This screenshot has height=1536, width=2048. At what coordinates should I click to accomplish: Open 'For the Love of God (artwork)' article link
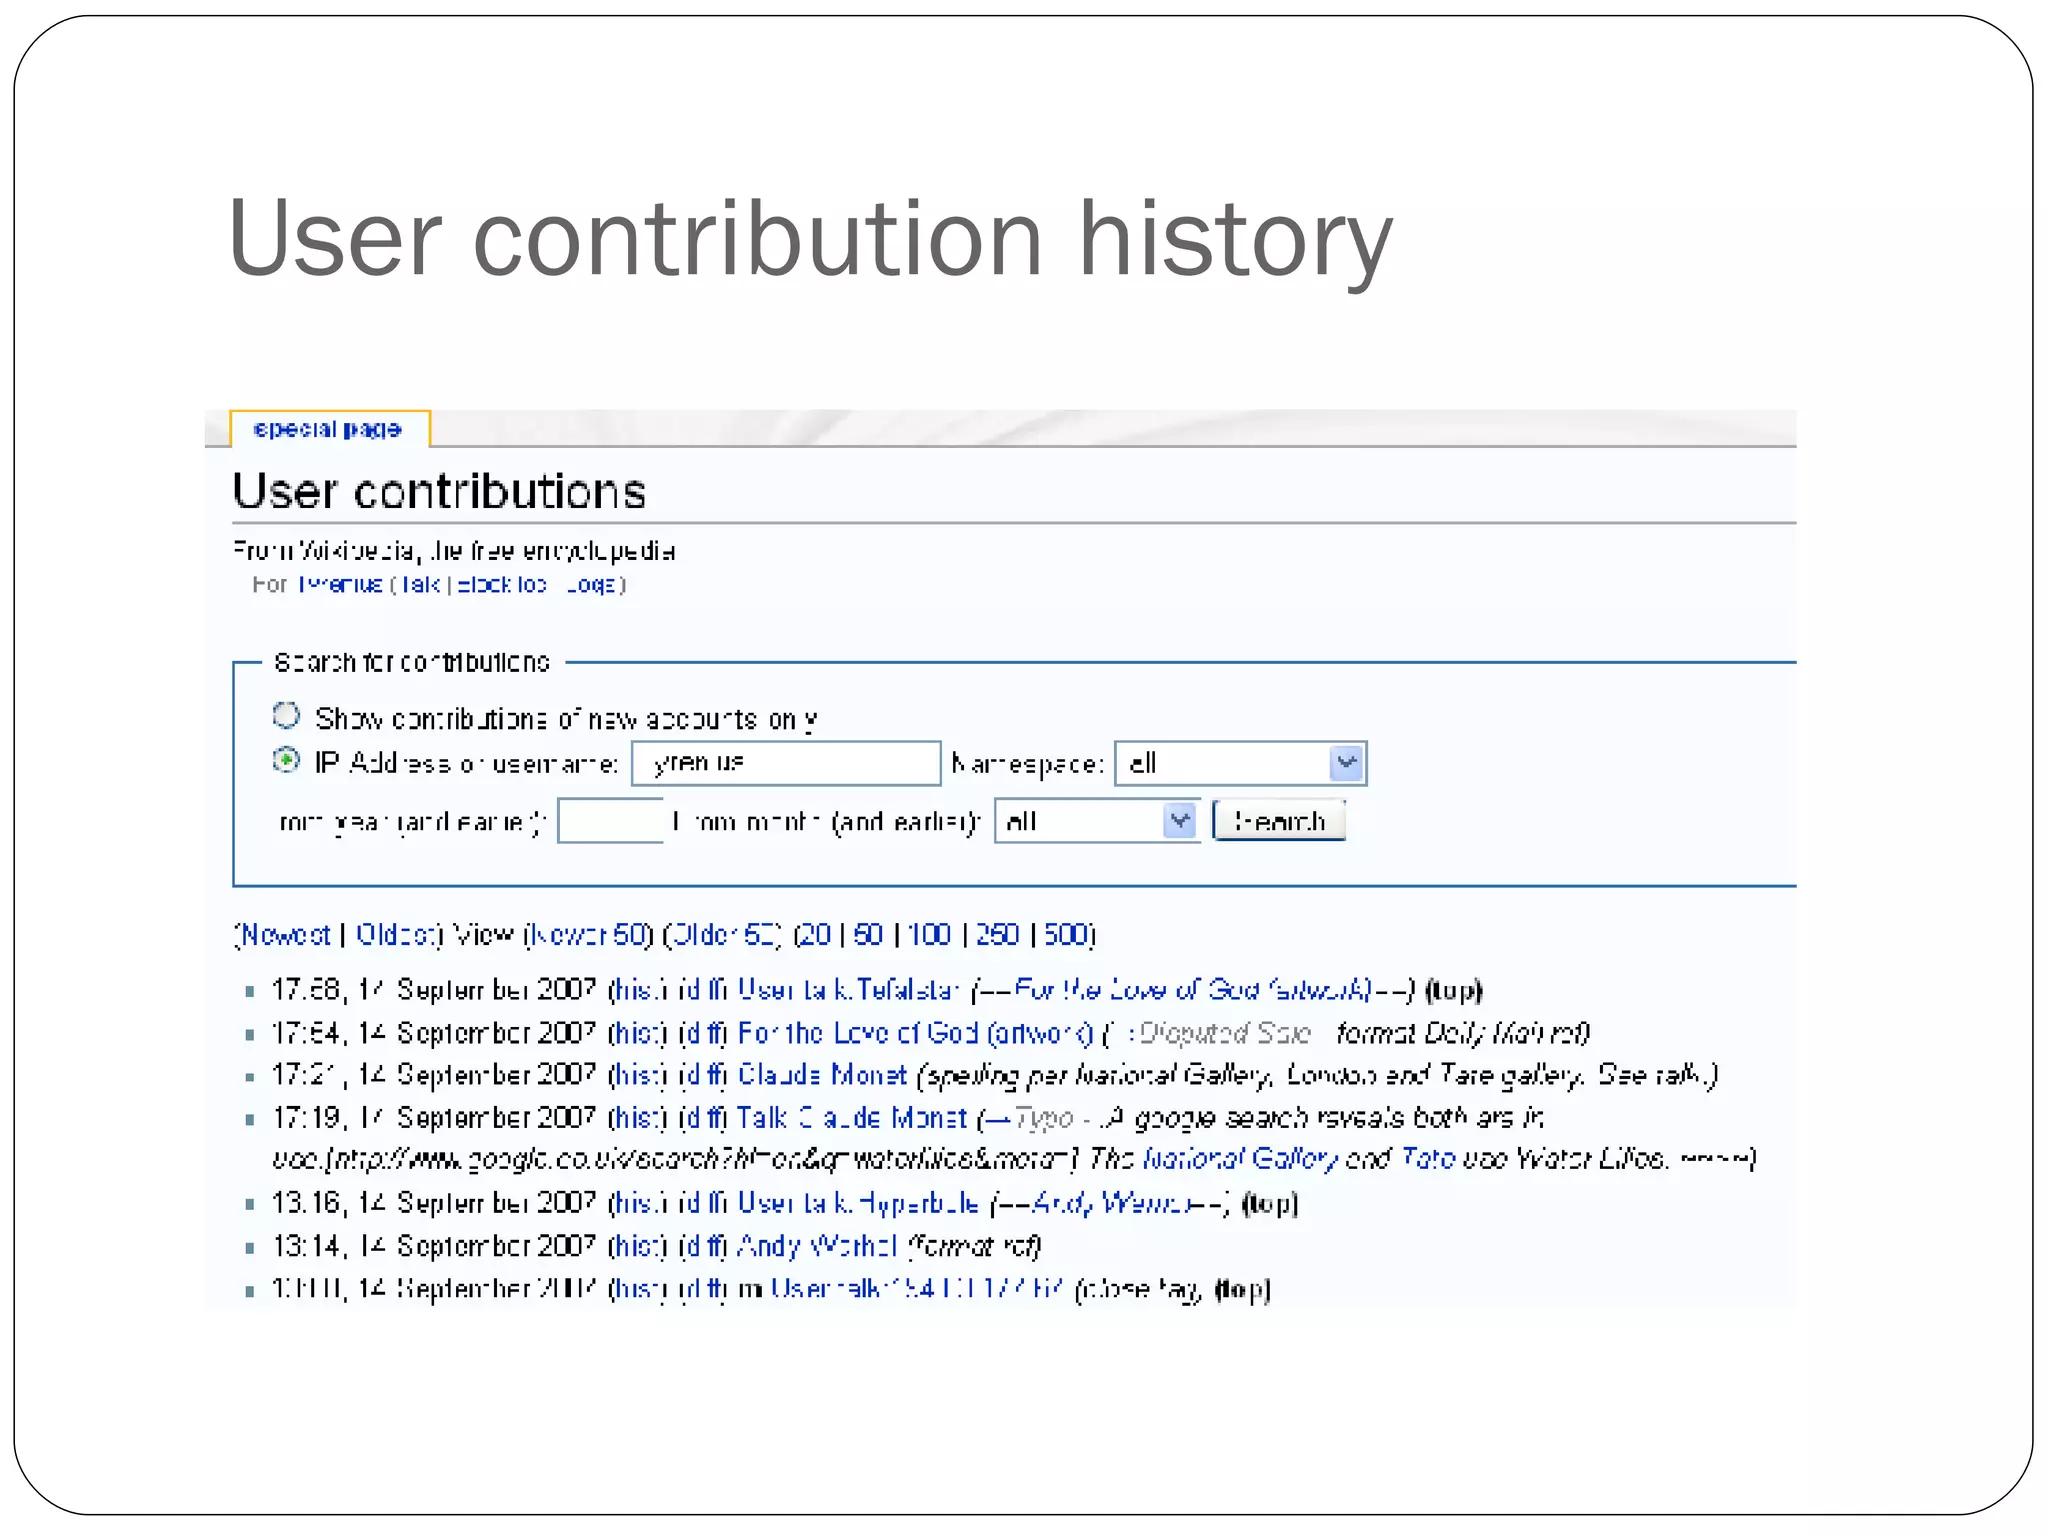pos(915,1032)
